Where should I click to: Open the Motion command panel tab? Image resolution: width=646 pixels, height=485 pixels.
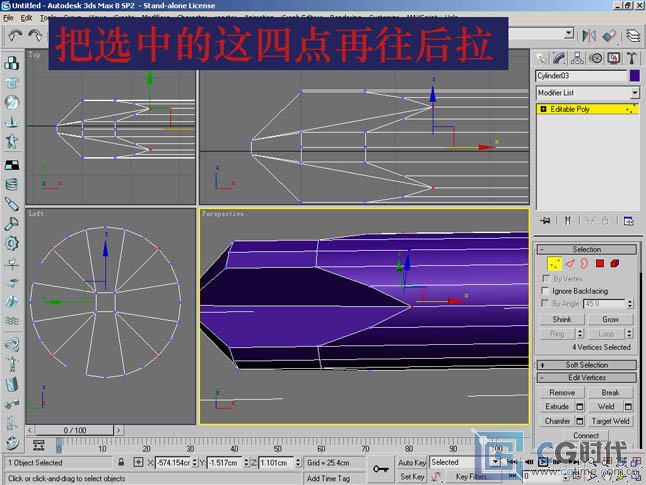(596, 59)
